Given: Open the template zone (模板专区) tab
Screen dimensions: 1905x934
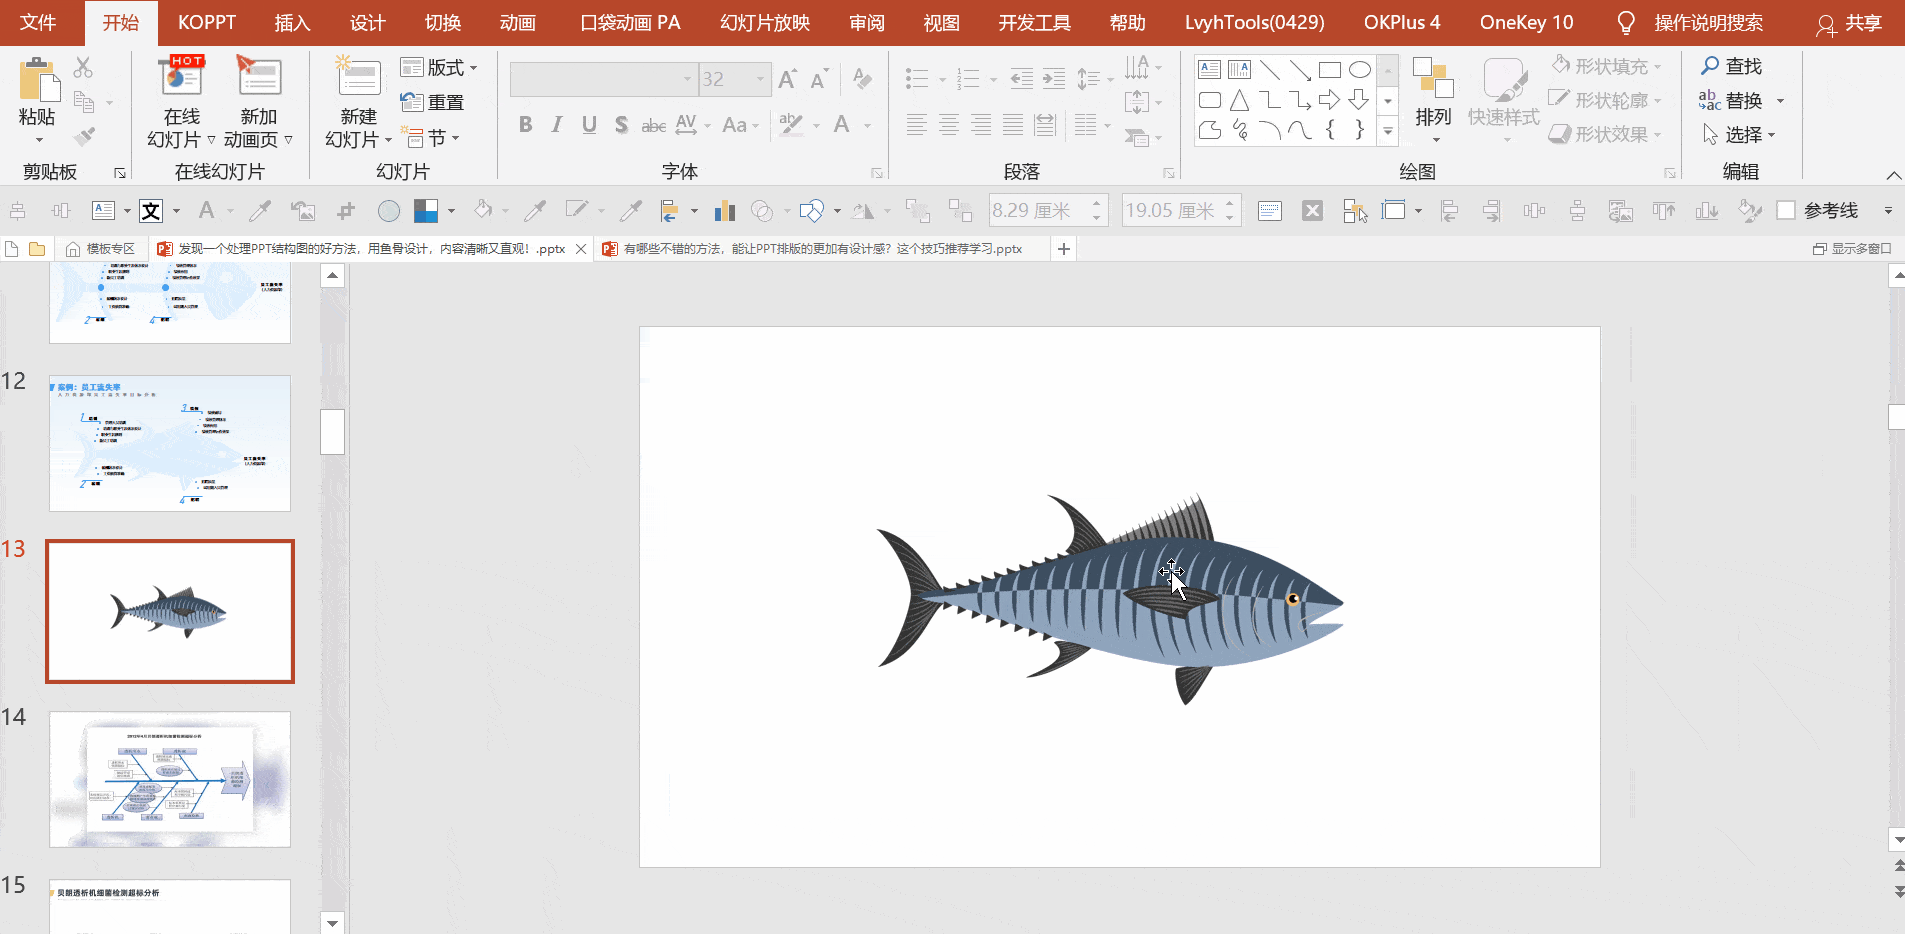Looking at the screenshot, I should click(x=100, y=249).
